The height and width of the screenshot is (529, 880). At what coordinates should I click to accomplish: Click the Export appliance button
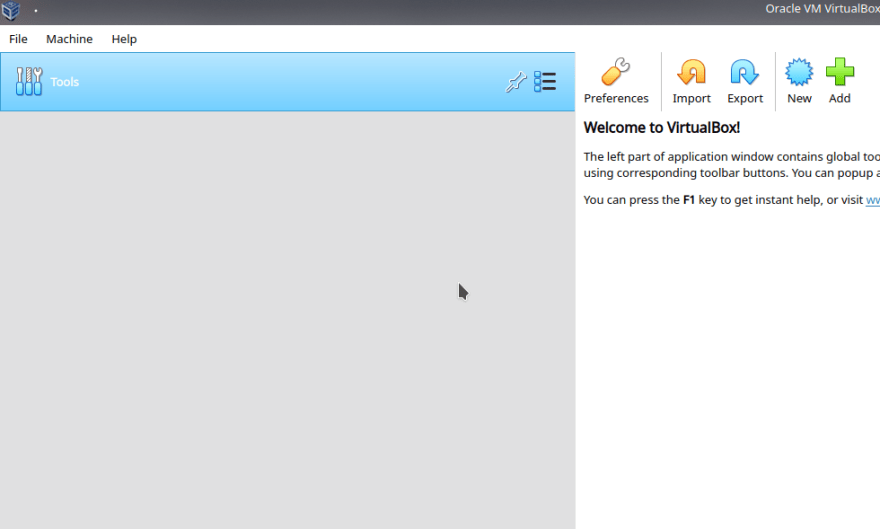[745, 81]
